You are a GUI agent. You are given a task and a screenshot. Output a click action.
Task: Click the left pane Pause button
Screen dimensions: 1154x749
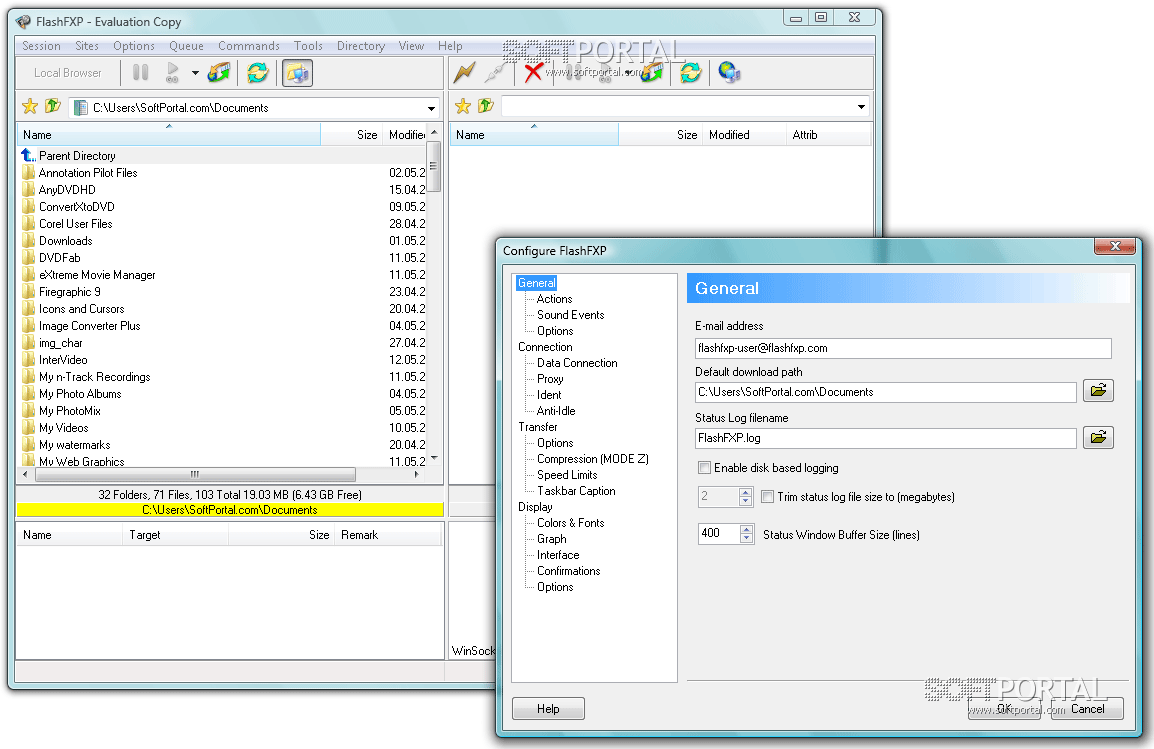click(141, 72)
